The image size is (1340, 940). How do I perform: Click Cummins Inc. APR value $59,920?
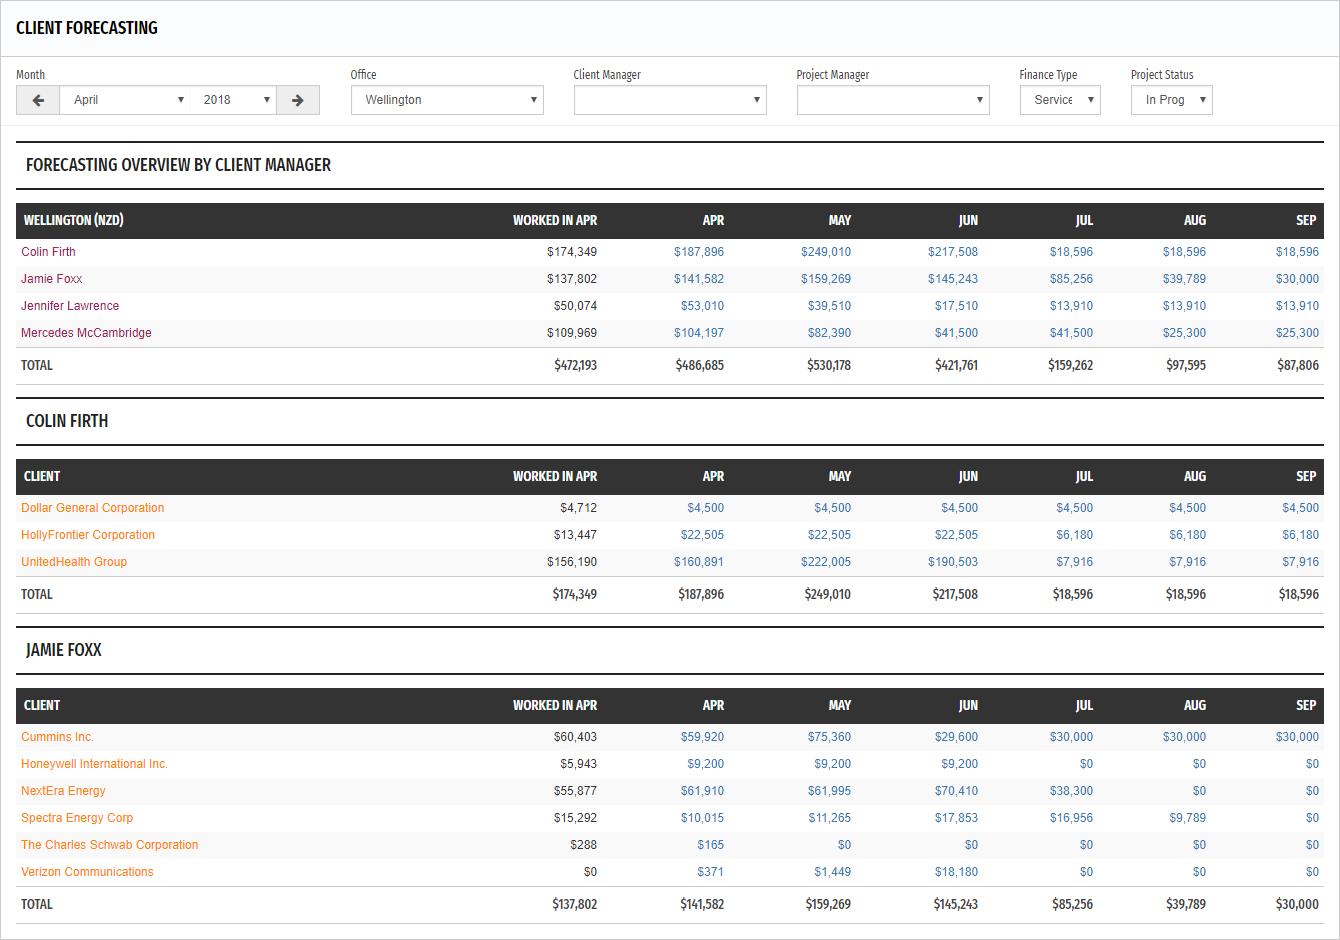pyautogui.click(x=702, y=737)
